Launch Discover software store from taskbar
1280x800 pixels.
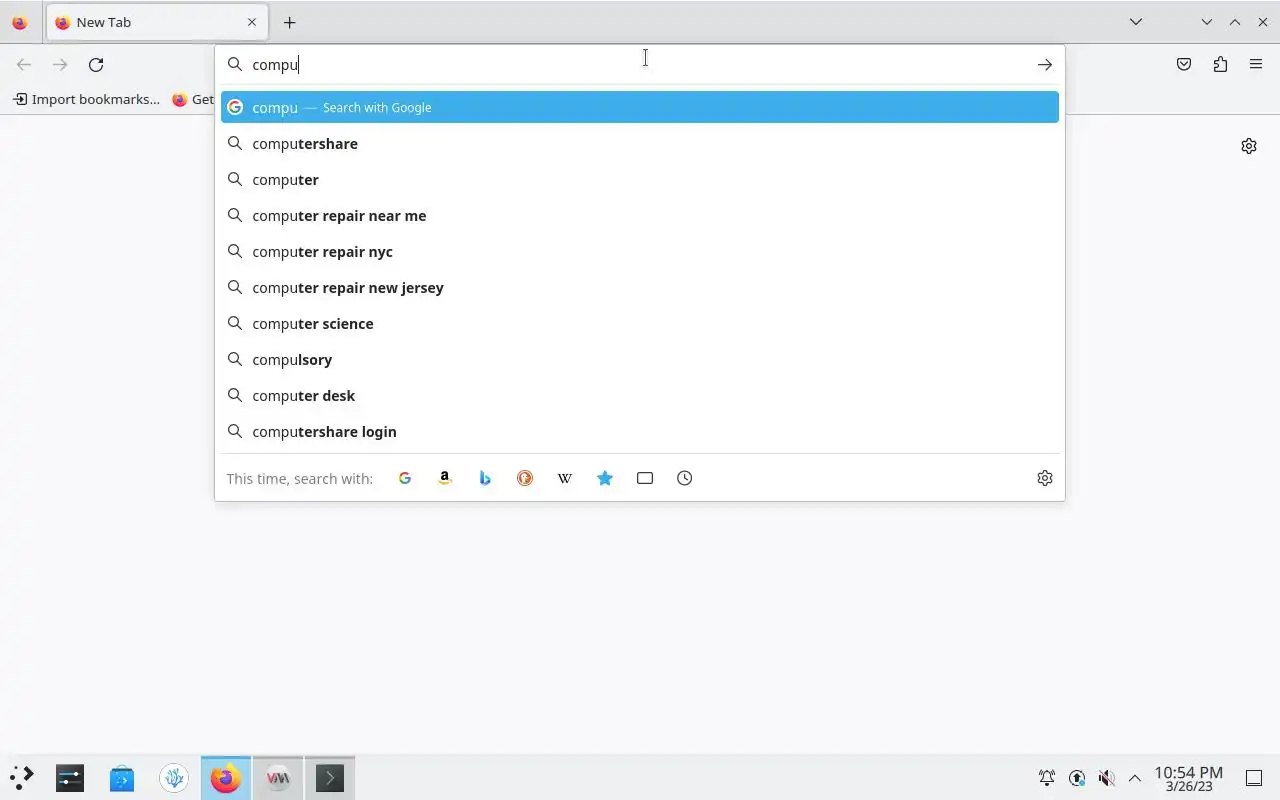point(122,778)
